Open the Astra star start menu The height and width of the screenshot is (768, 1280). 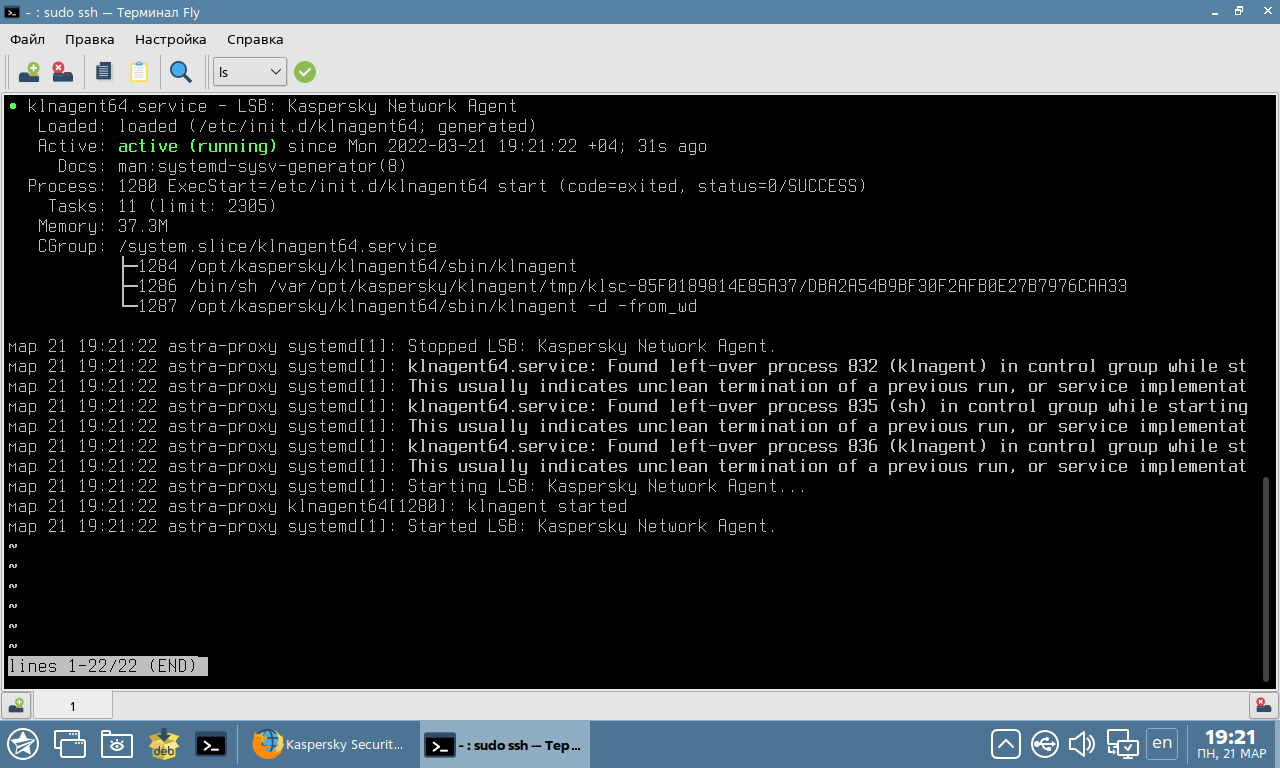pos(23,744)
